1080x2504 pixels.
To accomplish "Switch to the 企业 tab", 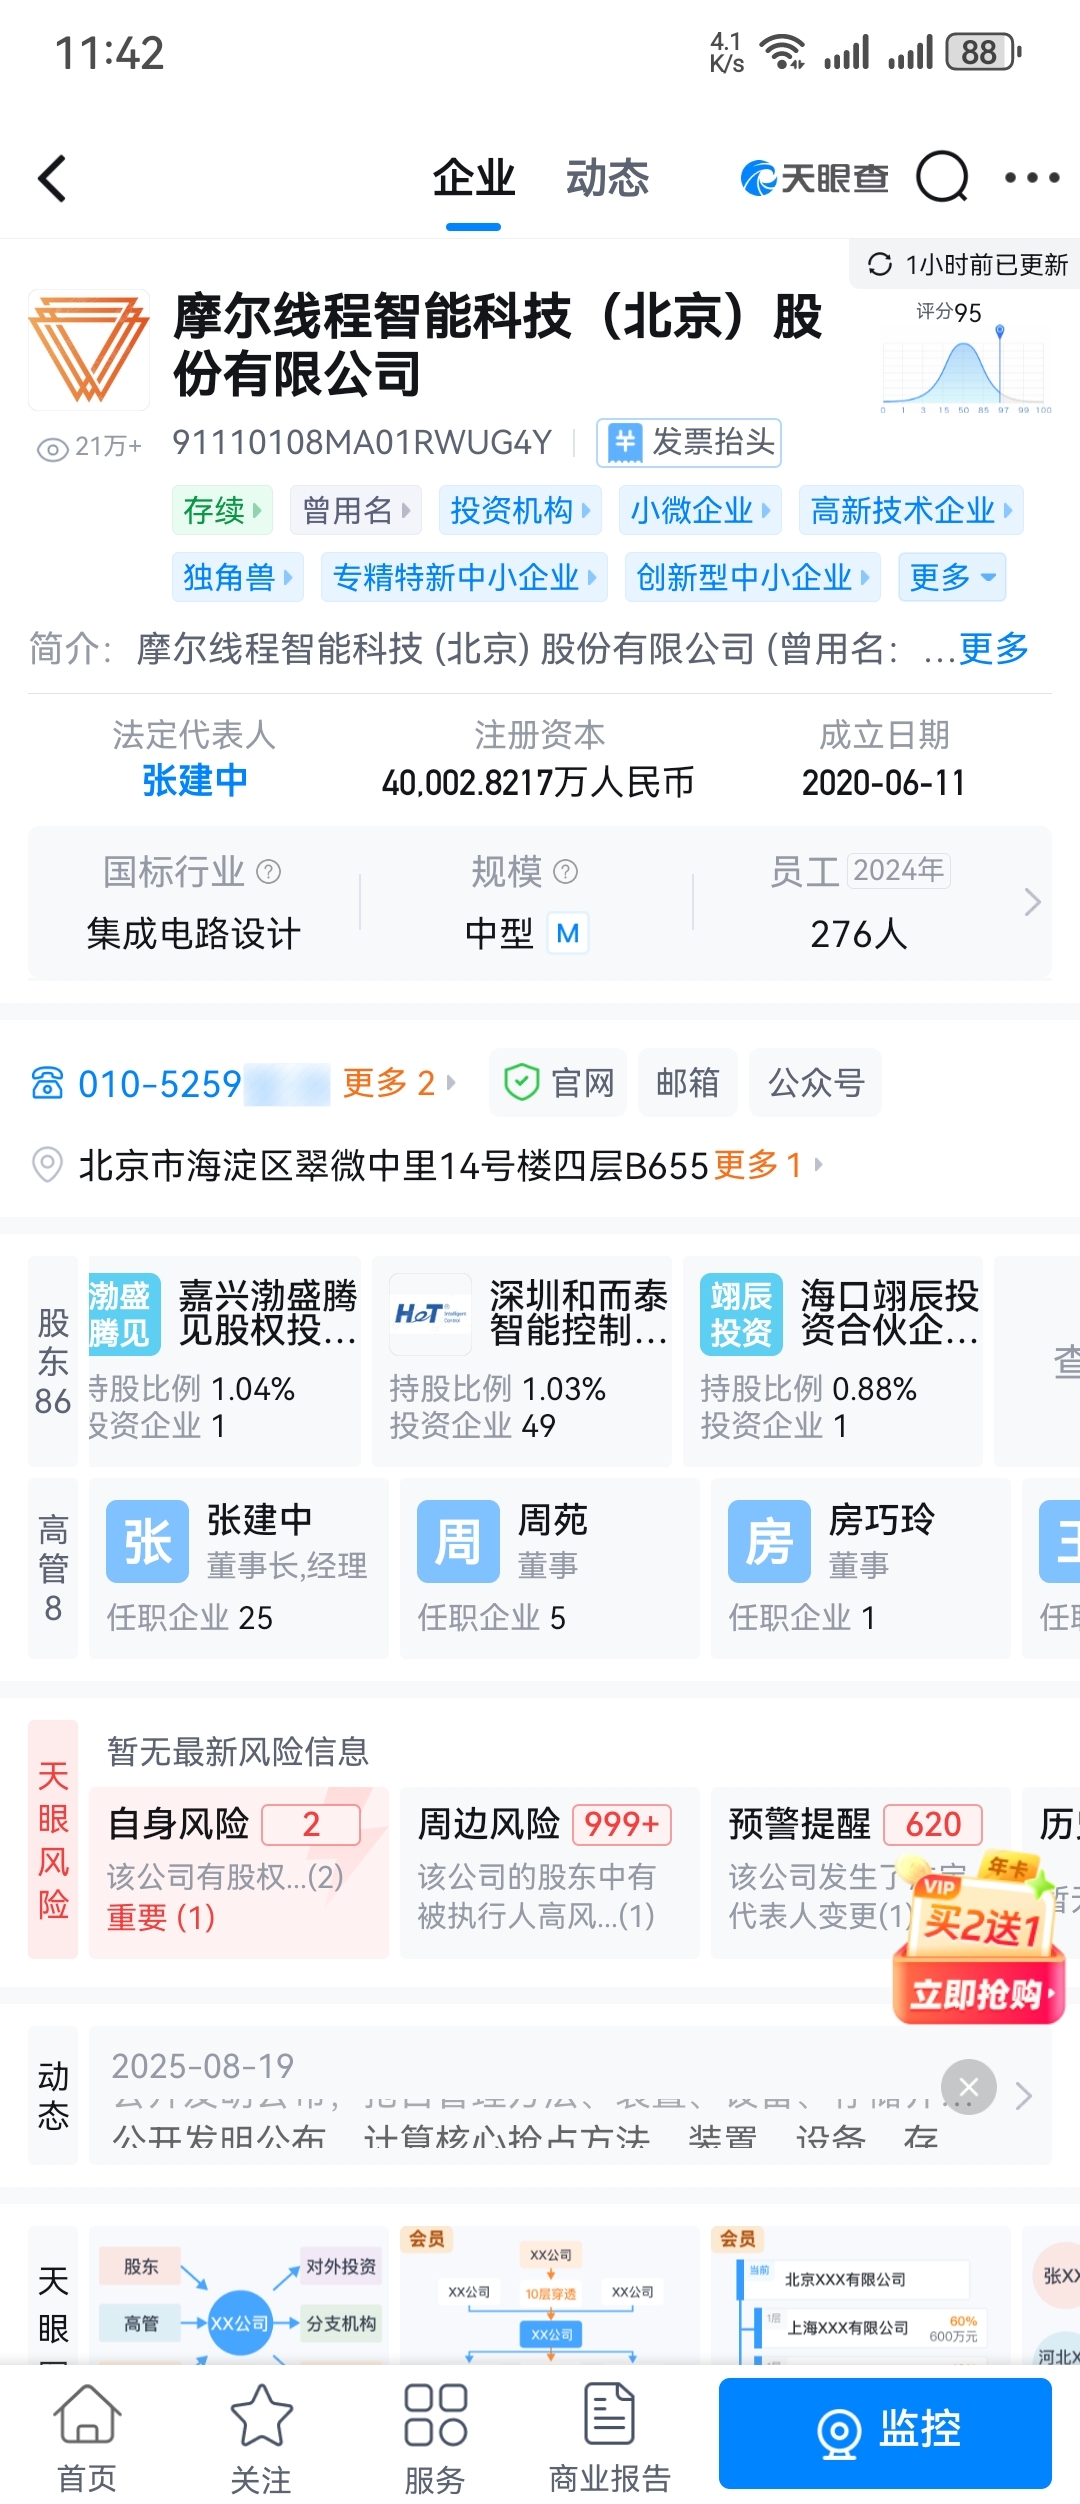I will [x=473, y=178].
